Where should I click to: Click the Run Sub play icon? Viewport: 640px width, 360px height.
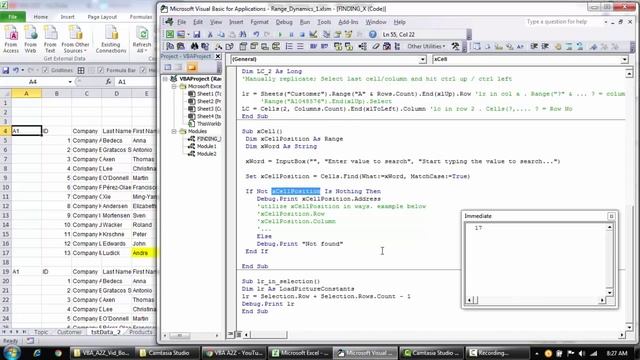click(x=280, y=35)
